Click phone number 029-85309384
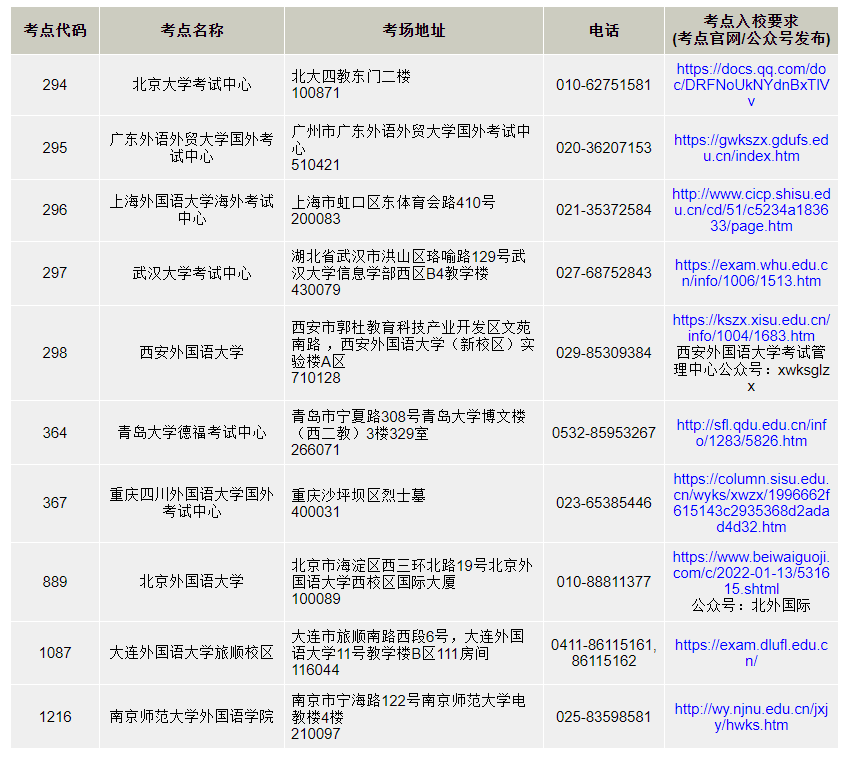Screen dimensions: 865x761 604,353
